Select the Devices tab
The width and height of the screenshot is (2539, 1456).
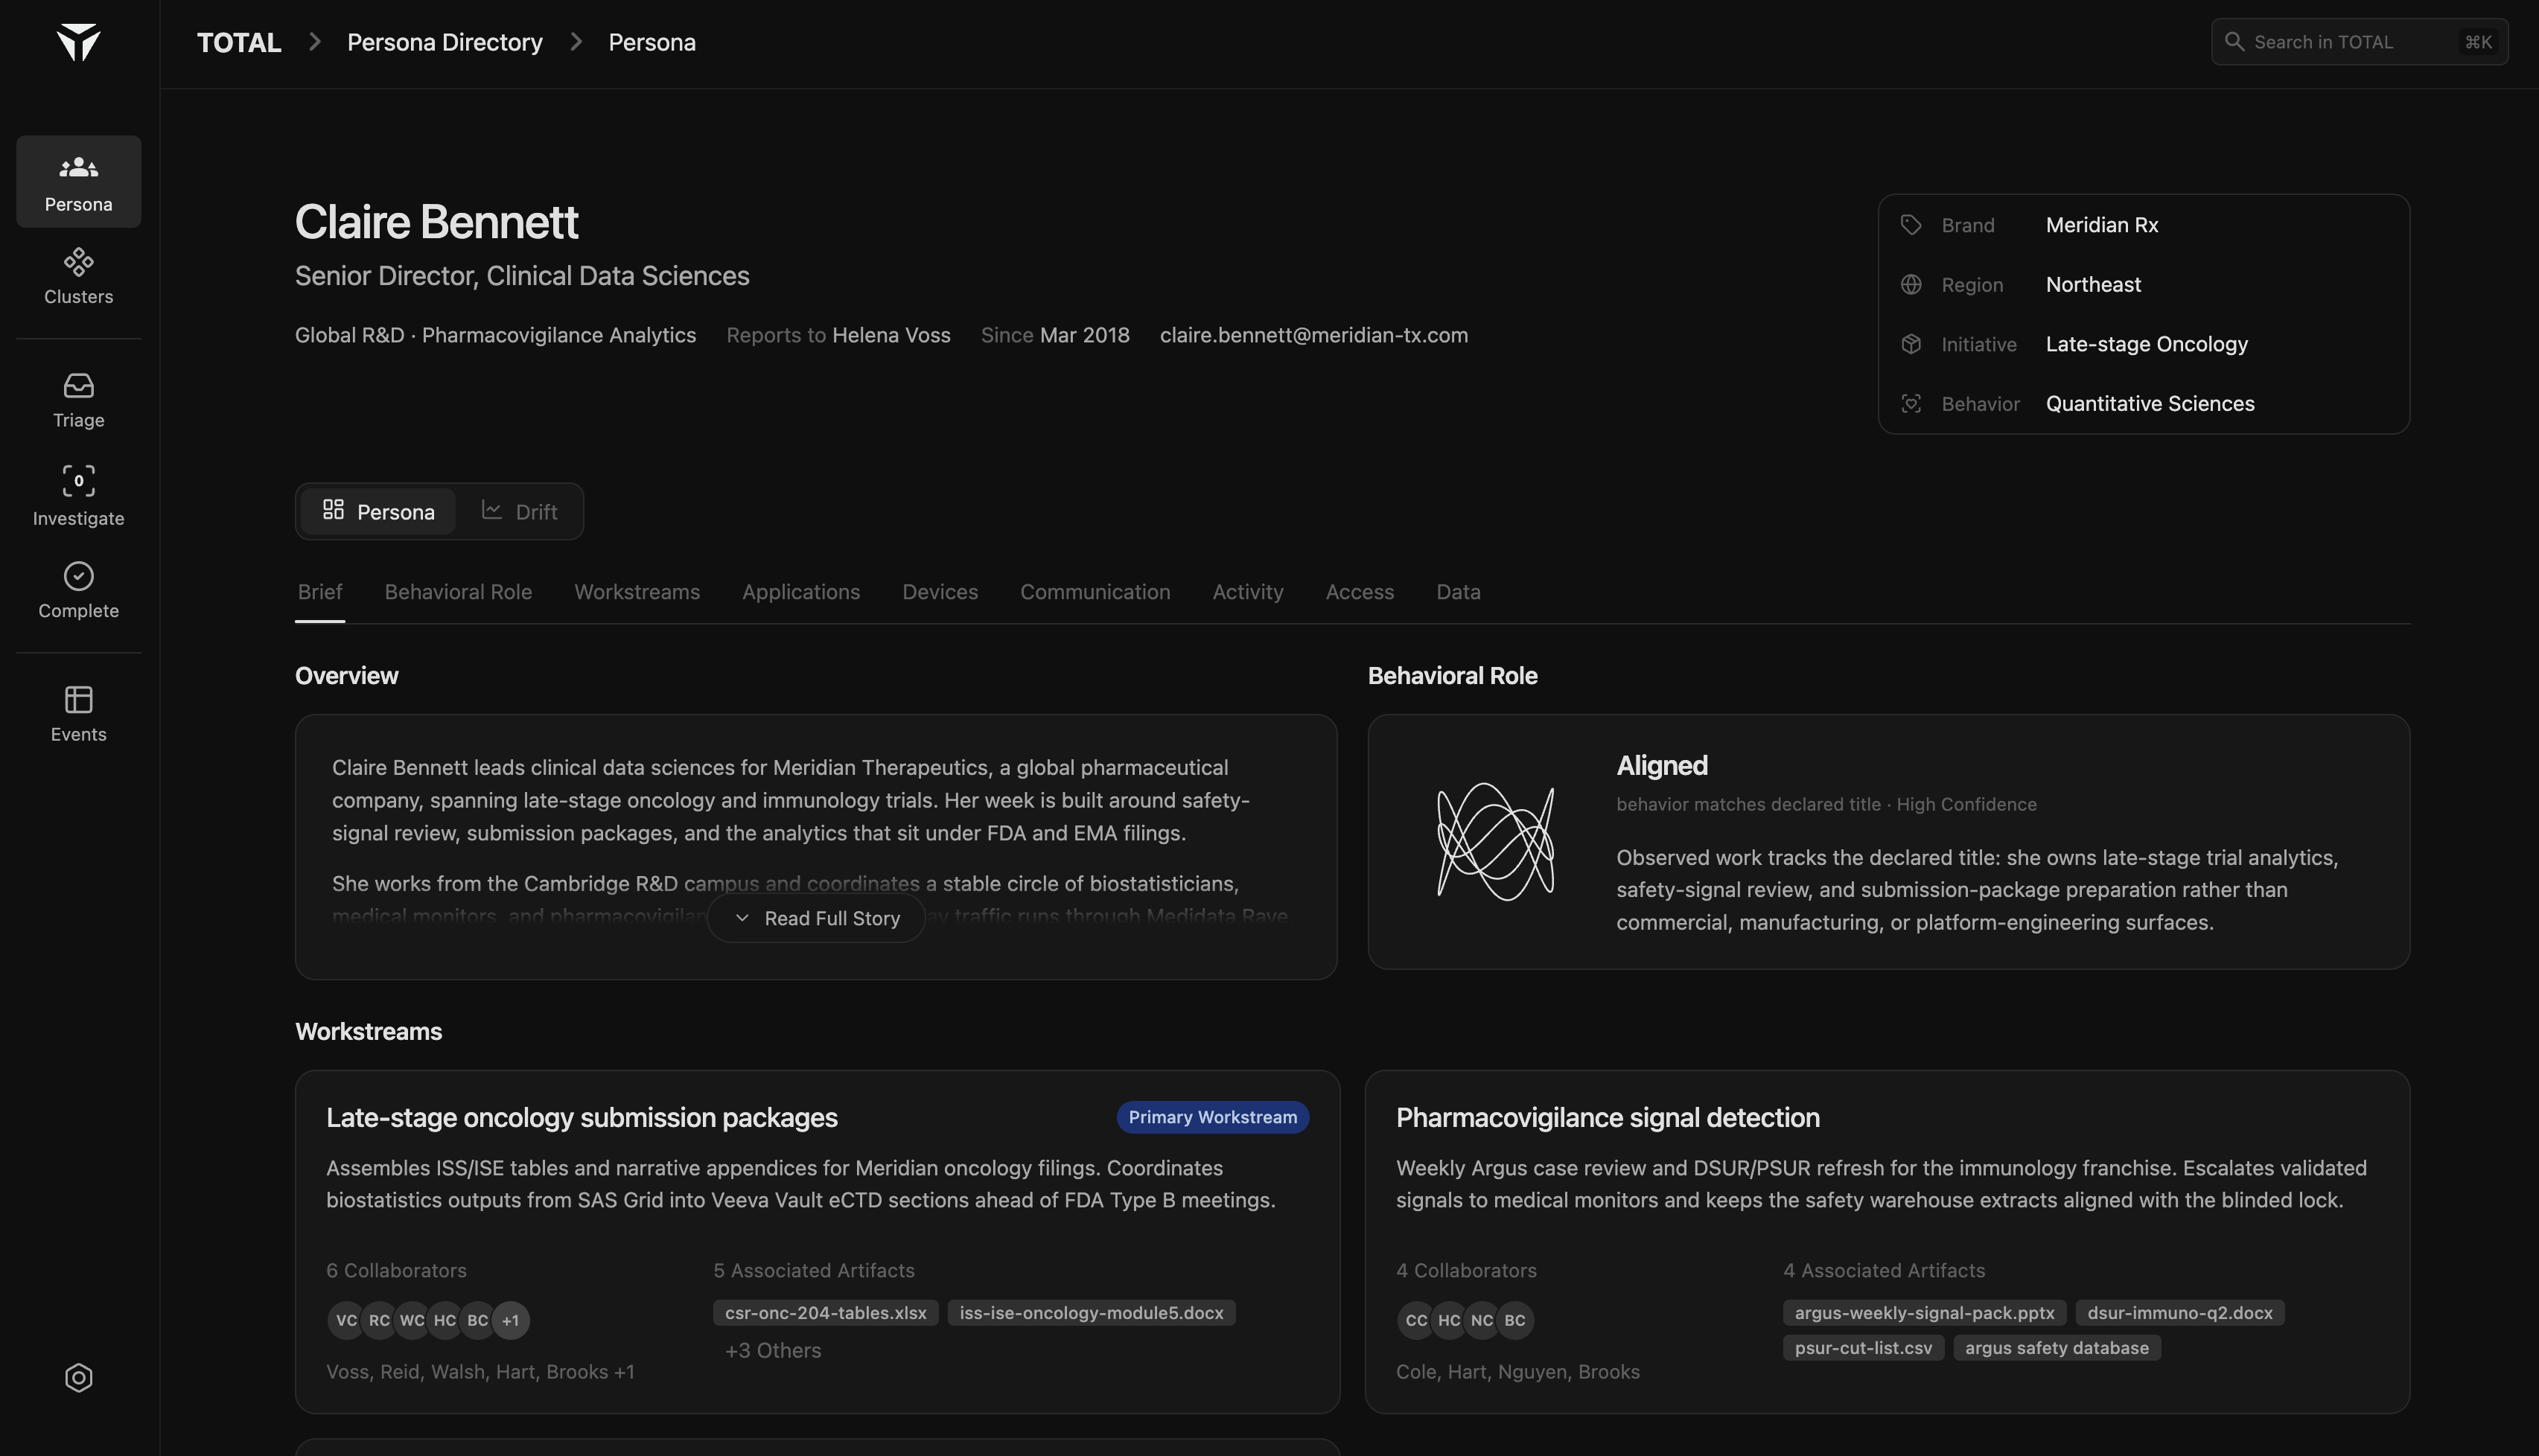pyautogui.click(x=940, y=592)
